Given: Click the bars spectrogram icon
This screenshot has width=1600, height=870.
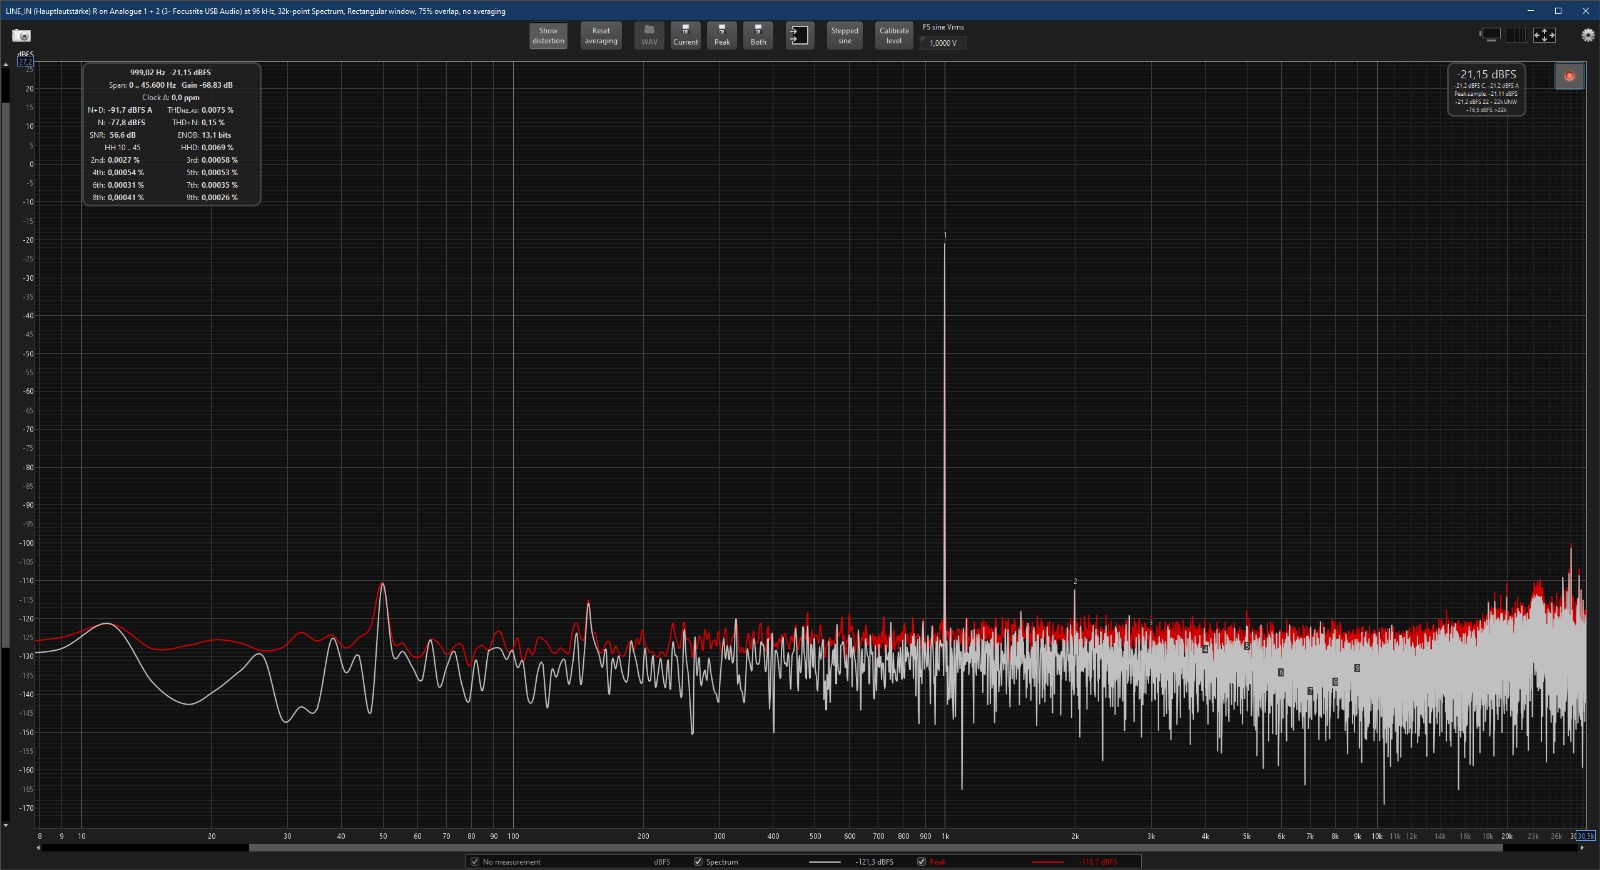Looking at the screenshot, I should click(1517, 35).
